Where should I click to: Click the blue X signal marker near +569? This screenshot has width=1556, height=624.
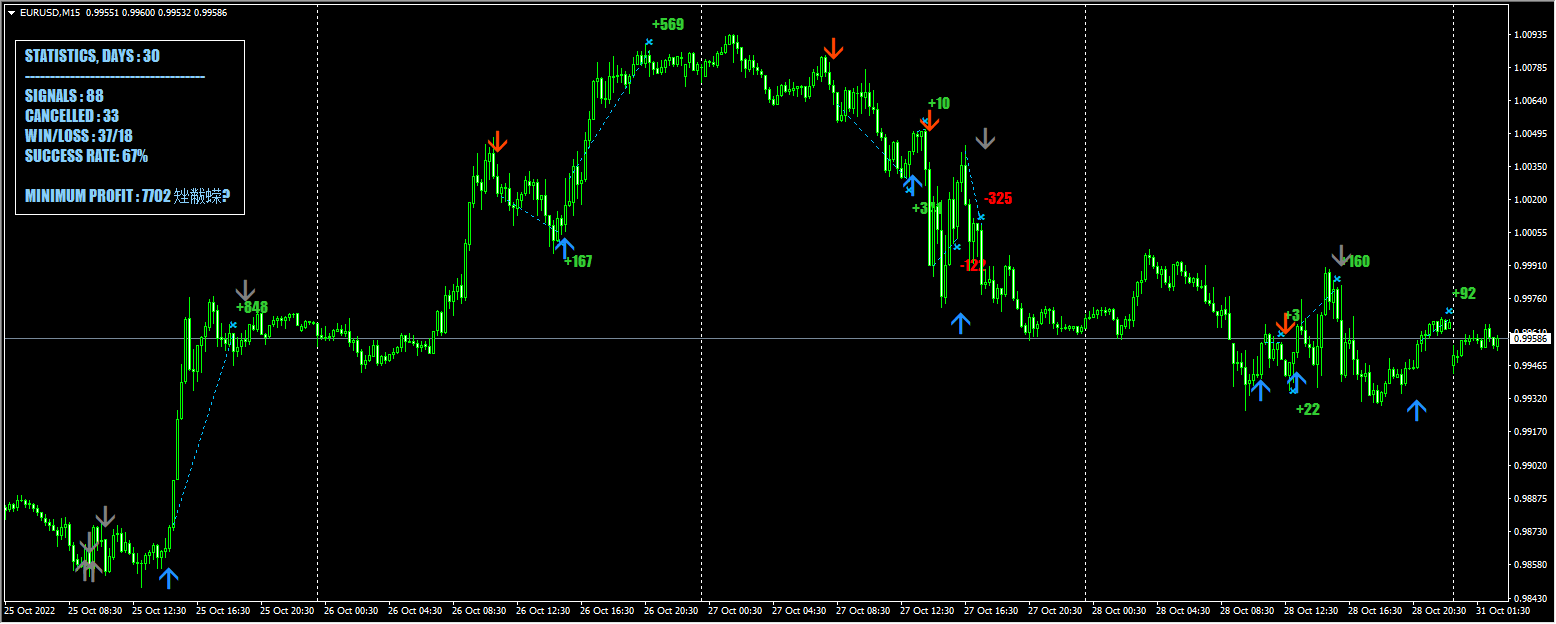(648, 44)
